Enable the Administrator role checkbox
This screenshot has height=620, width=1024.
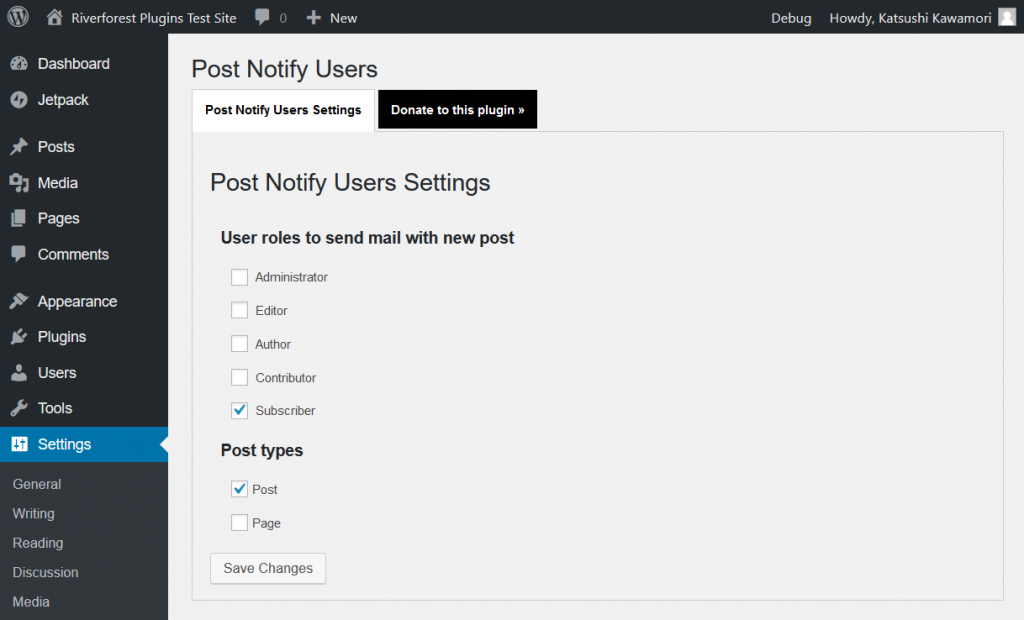click(x=239, y=277)
